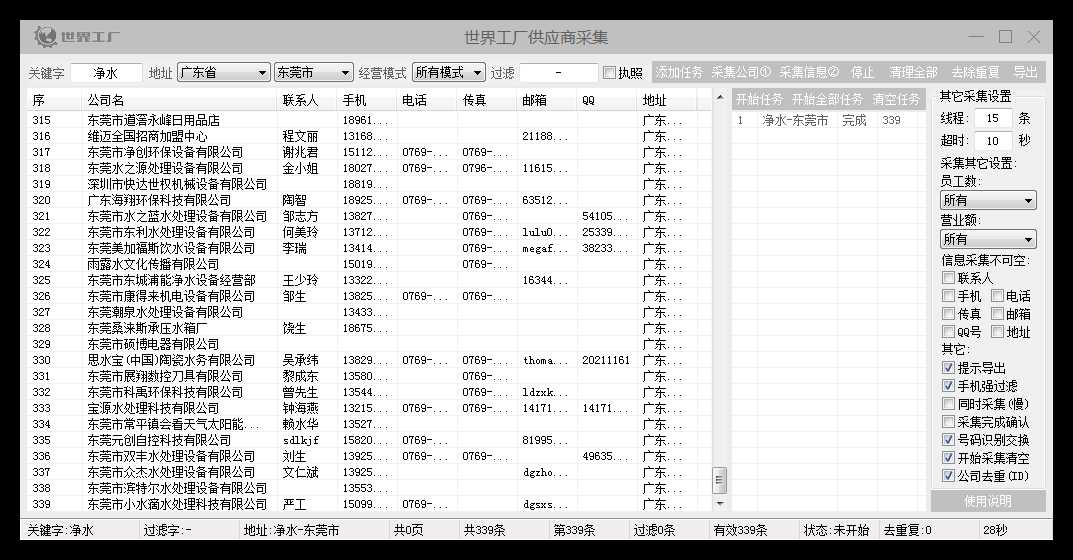This screenshot has height=560, width=1073.
Task: Click the 关键字 input field
Action: coord(106,73)
